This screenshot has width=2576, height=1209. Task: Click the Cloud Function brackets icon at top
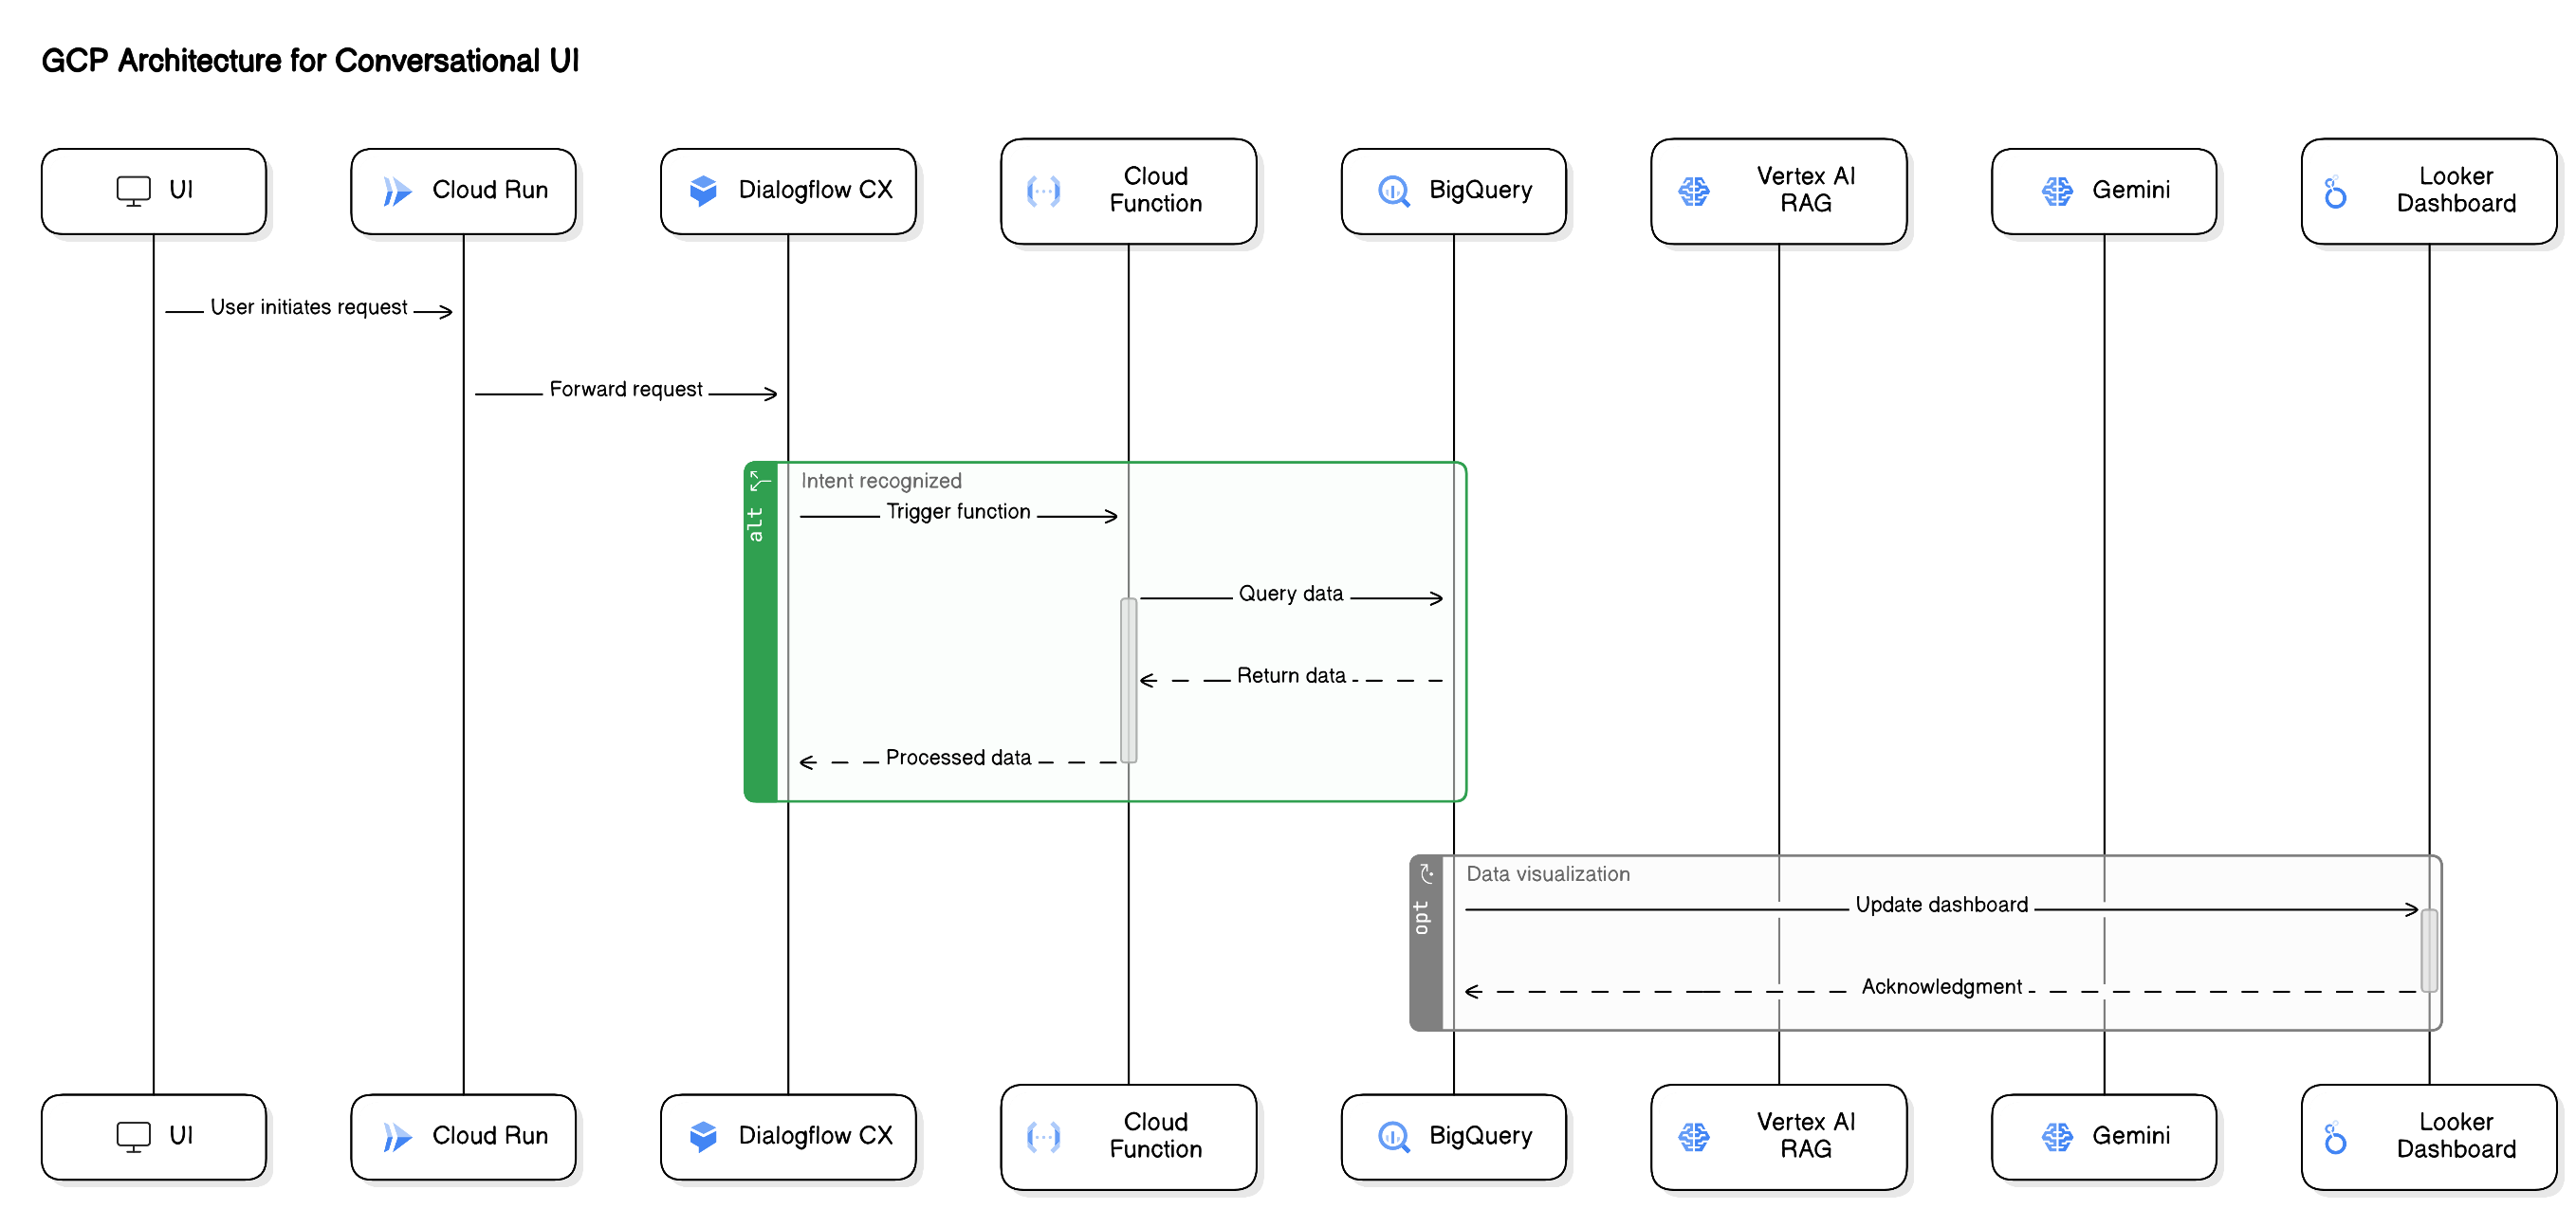(x=1044, y=190)
